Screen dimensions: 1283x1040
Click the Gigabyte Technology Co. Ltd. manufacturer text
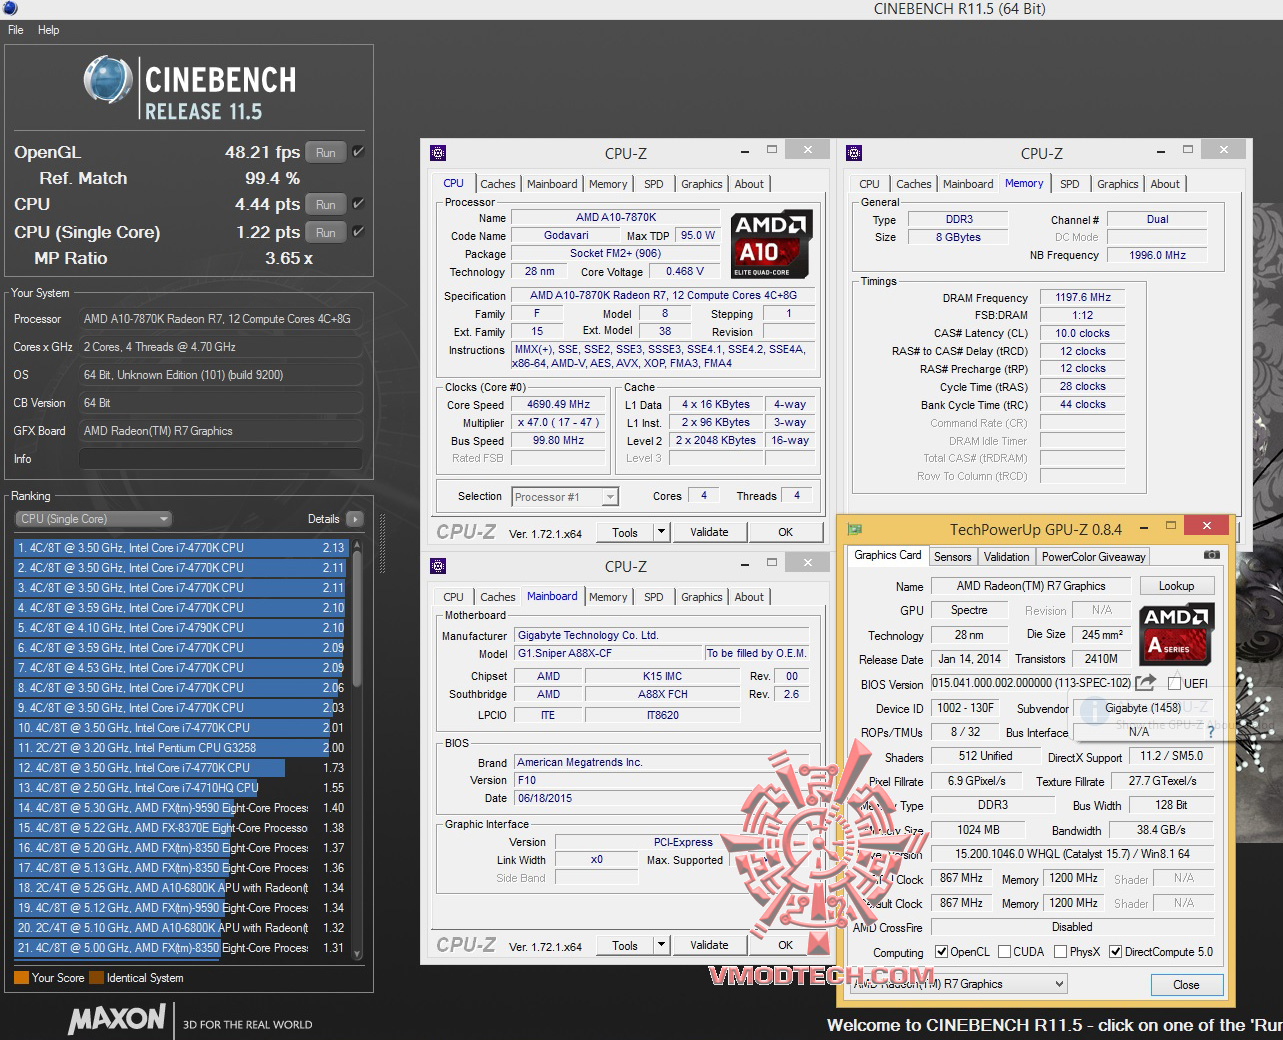coord(588,635)
